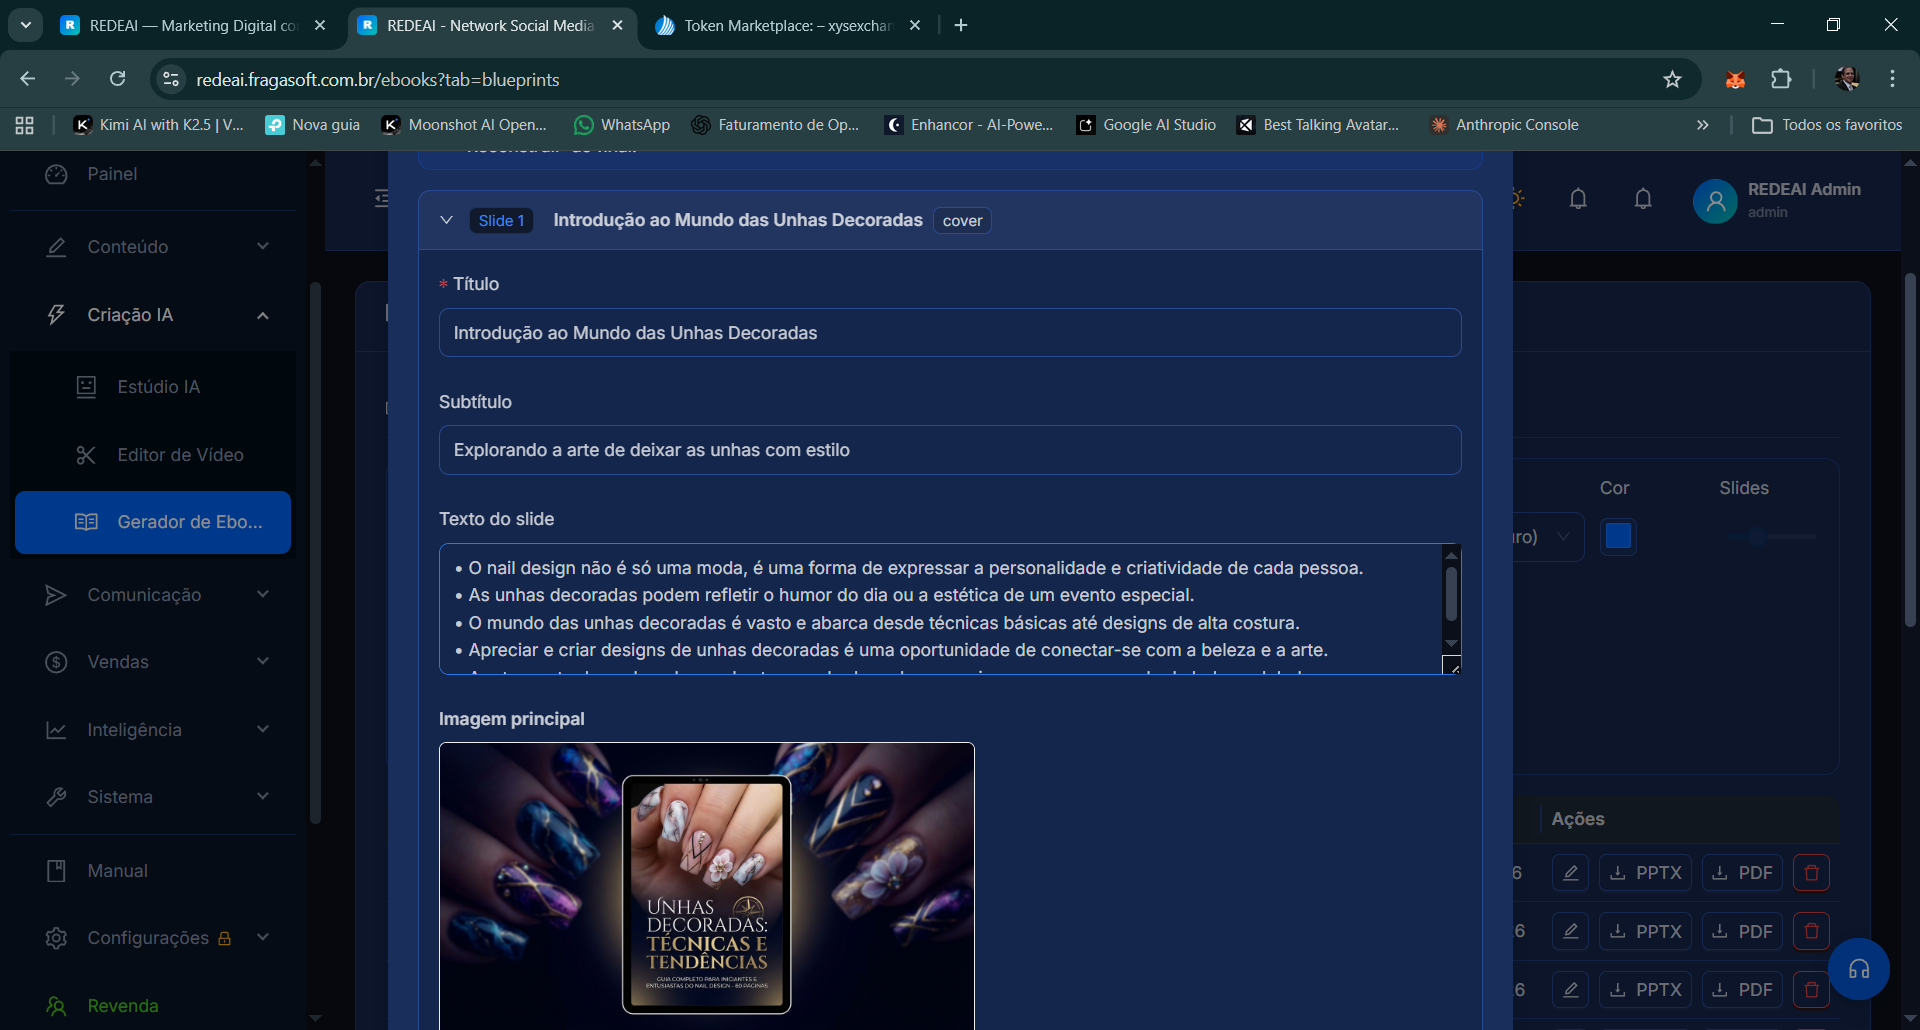Download PPTX from the second row
This screenshot has width=1920, height=1030.
tap(1646, 931)
